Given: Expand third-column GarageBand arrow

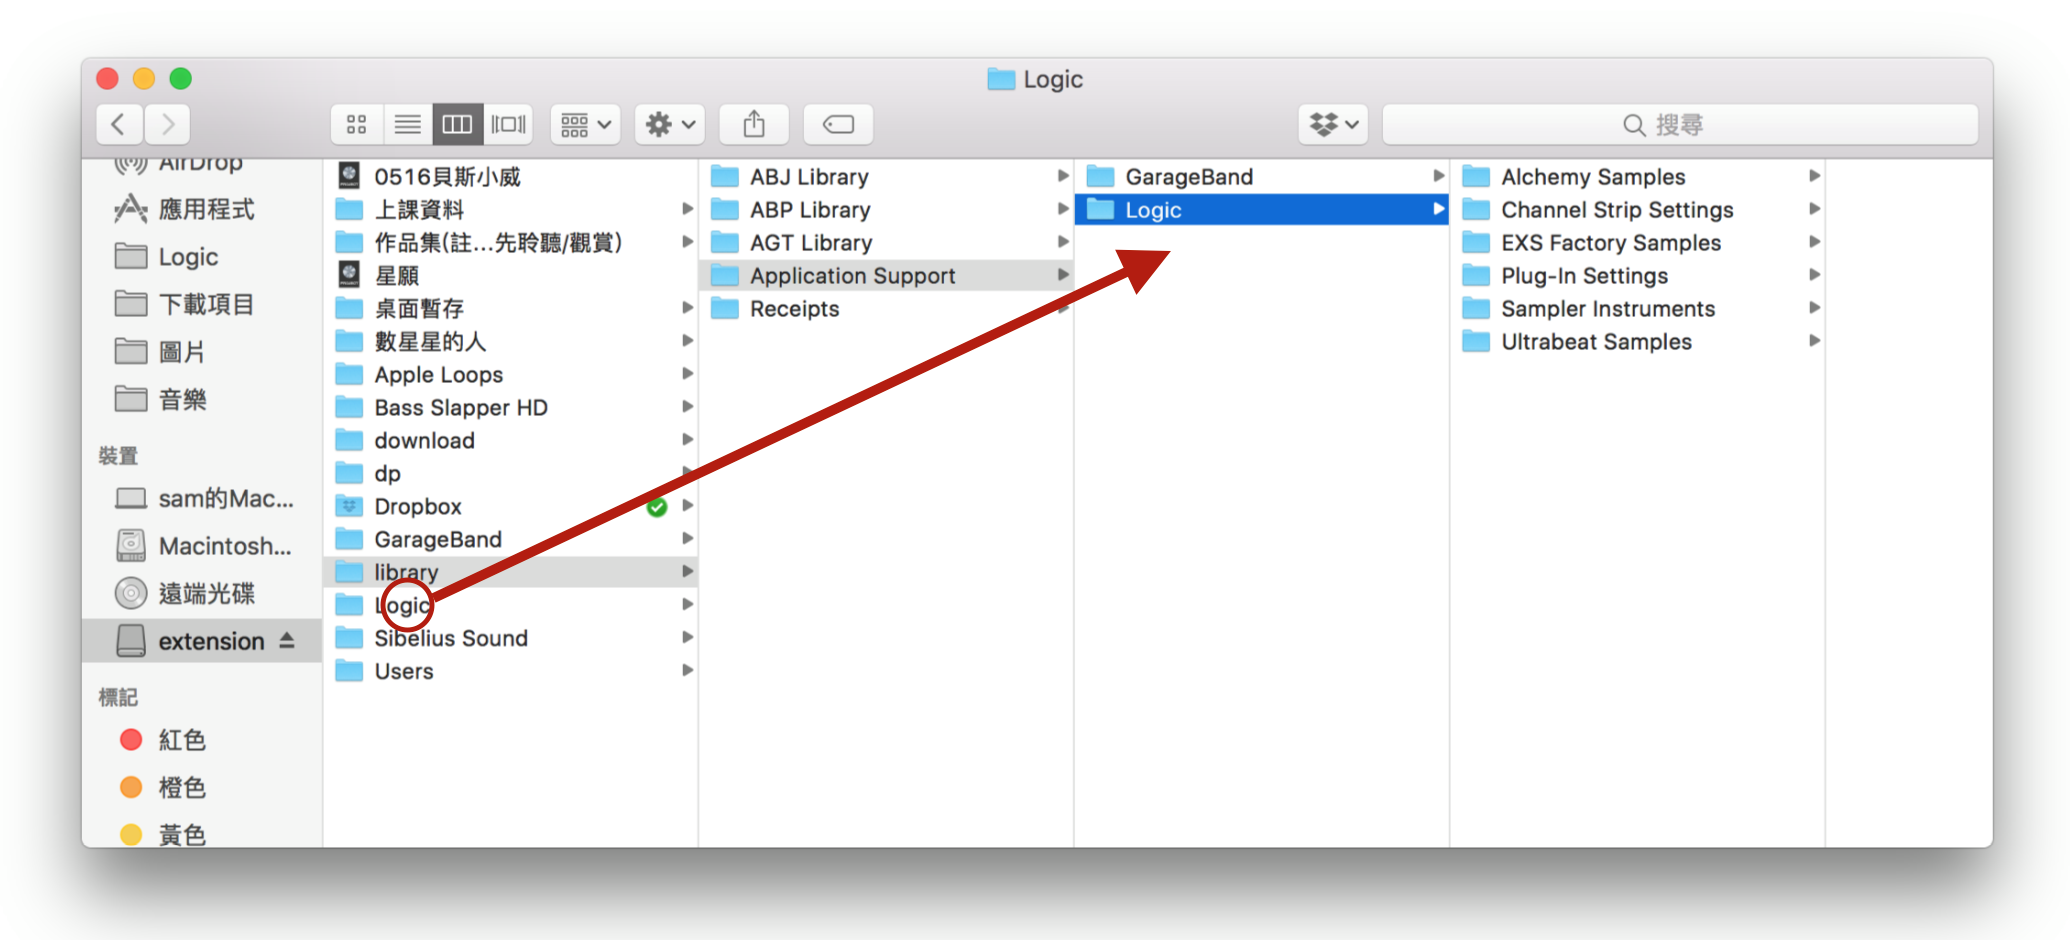Looking at the screenshot, I should click(1438, 176).
